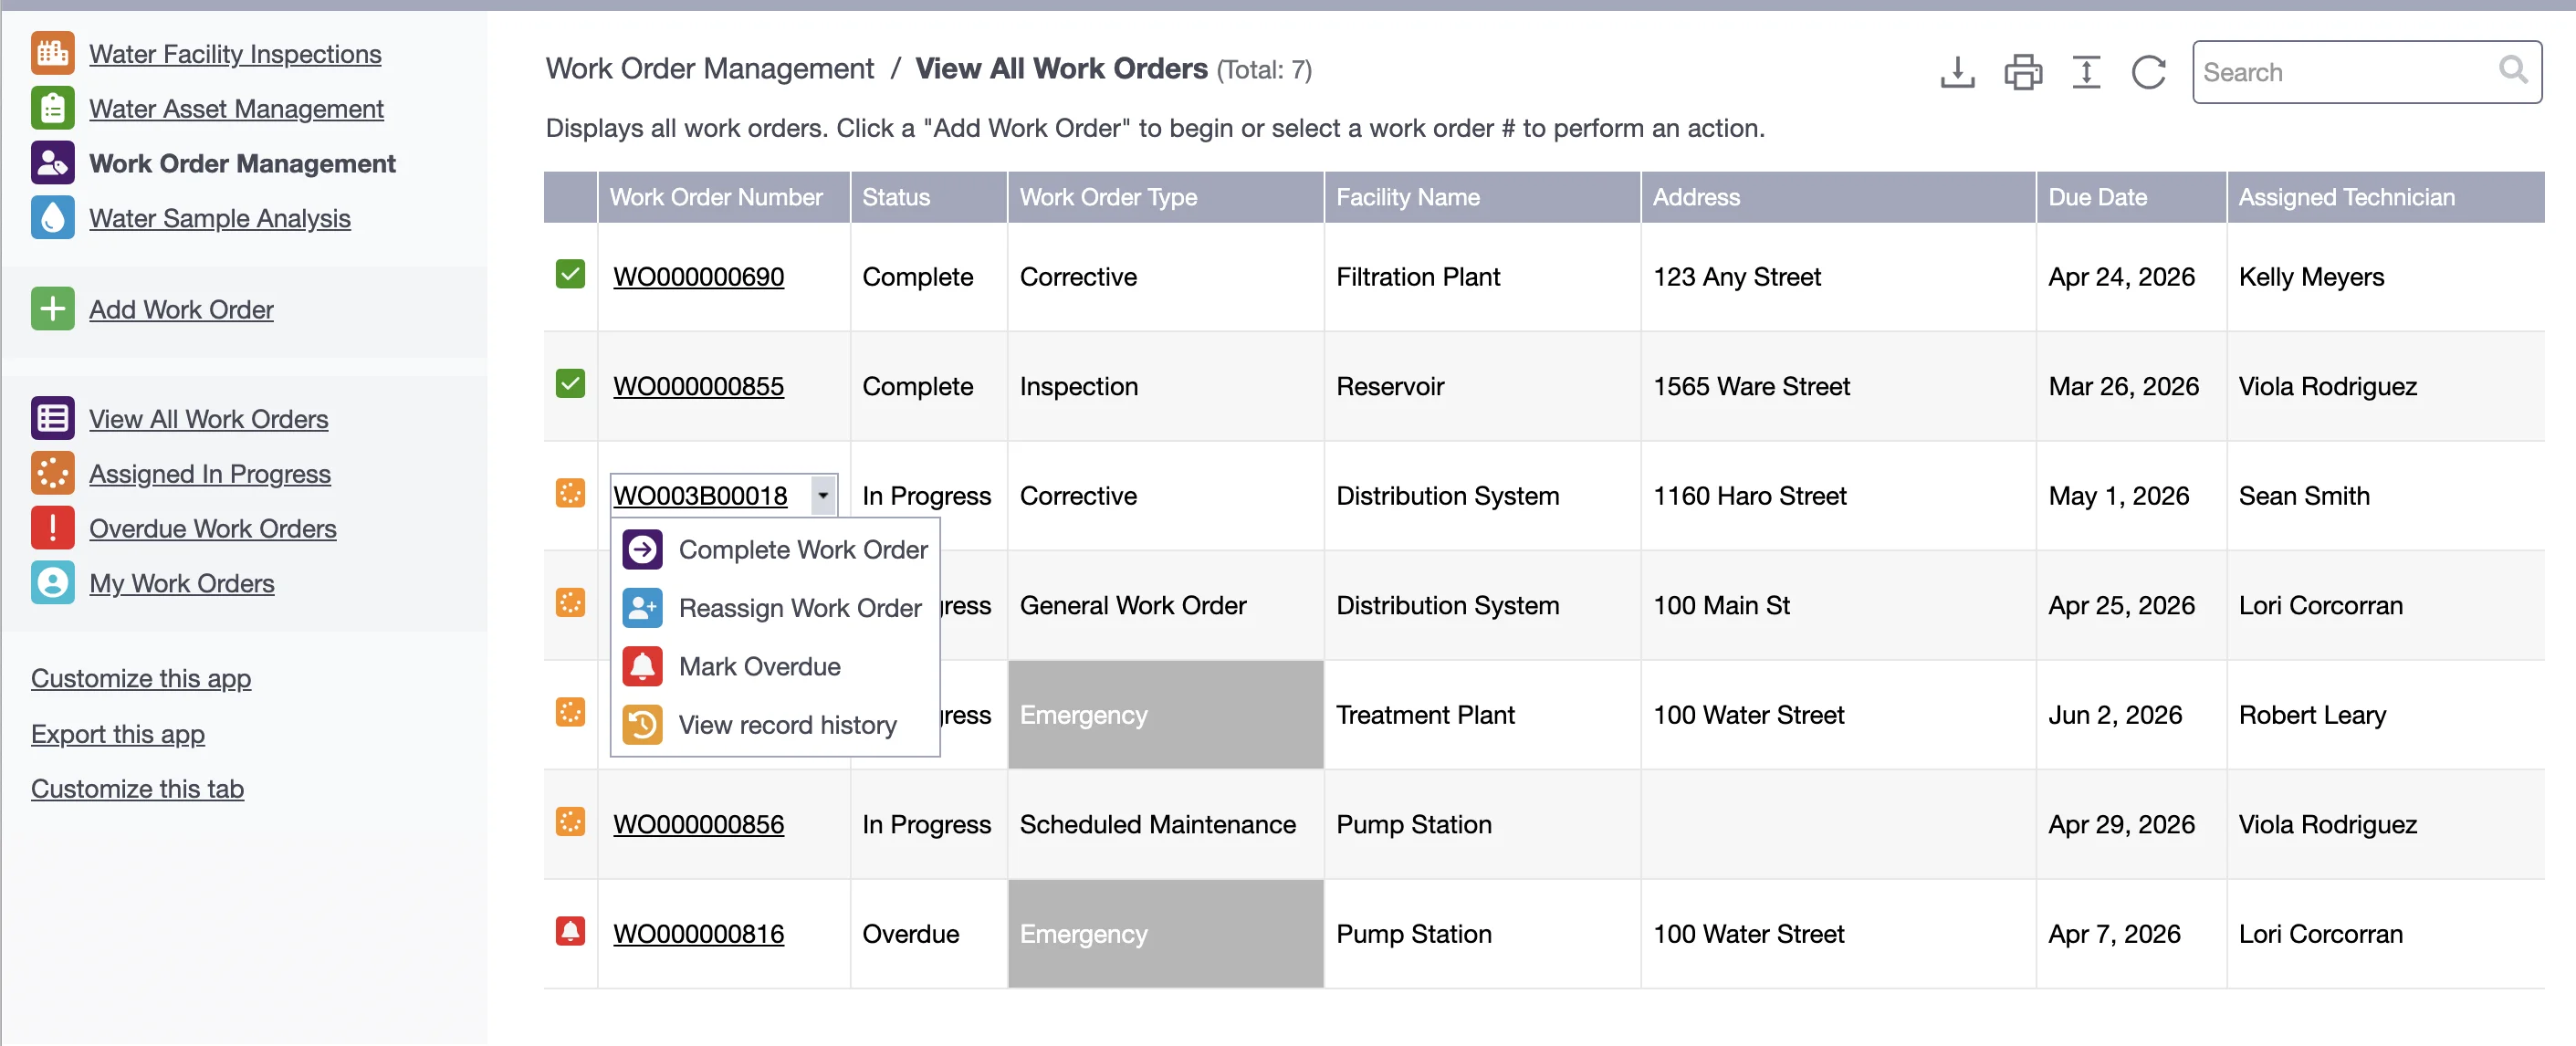Refresh the work orders list
This screenshot has height=1046, width=2576.
(2150, 72)
